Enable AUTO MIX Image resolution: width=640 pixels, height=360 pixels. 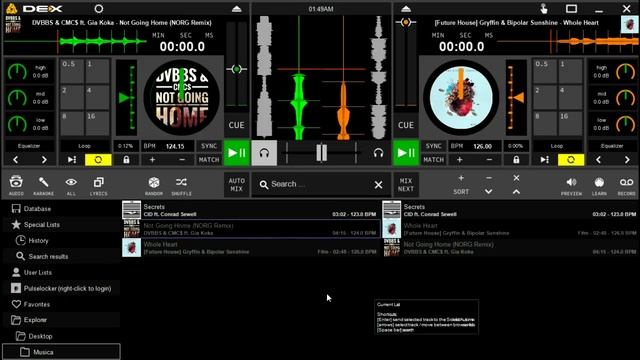coord(236,184)
